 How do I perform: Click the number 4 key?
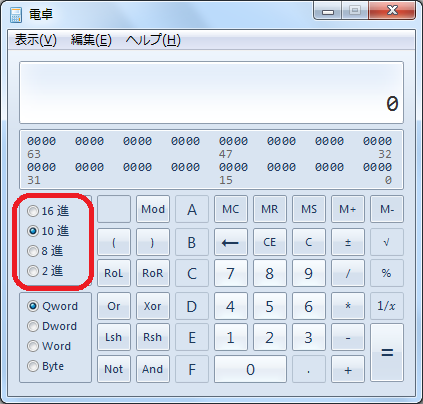231,306
